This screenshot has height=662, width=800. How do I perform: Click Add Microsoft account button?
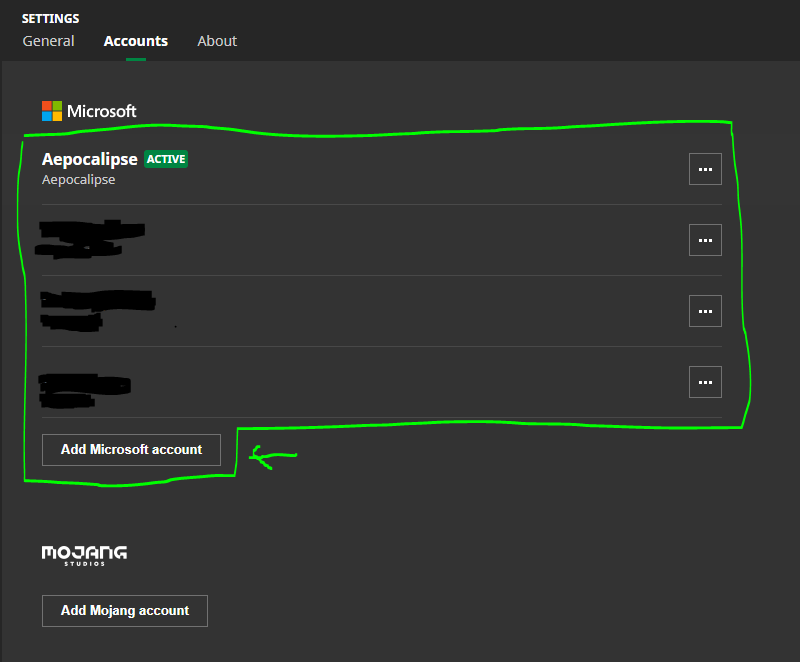[x=131, y=450]
